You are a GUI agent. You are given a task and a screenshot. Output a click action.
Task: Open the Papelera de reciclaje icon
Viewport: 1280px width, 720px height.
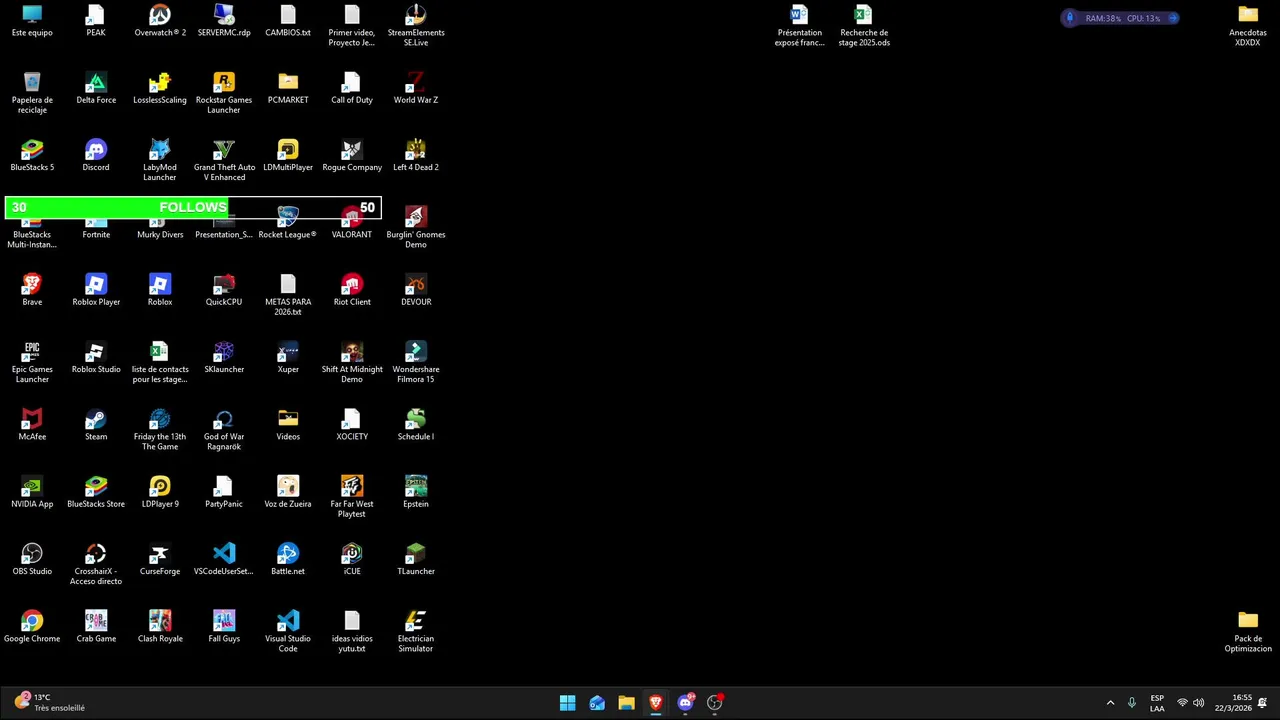coord(32,93)
